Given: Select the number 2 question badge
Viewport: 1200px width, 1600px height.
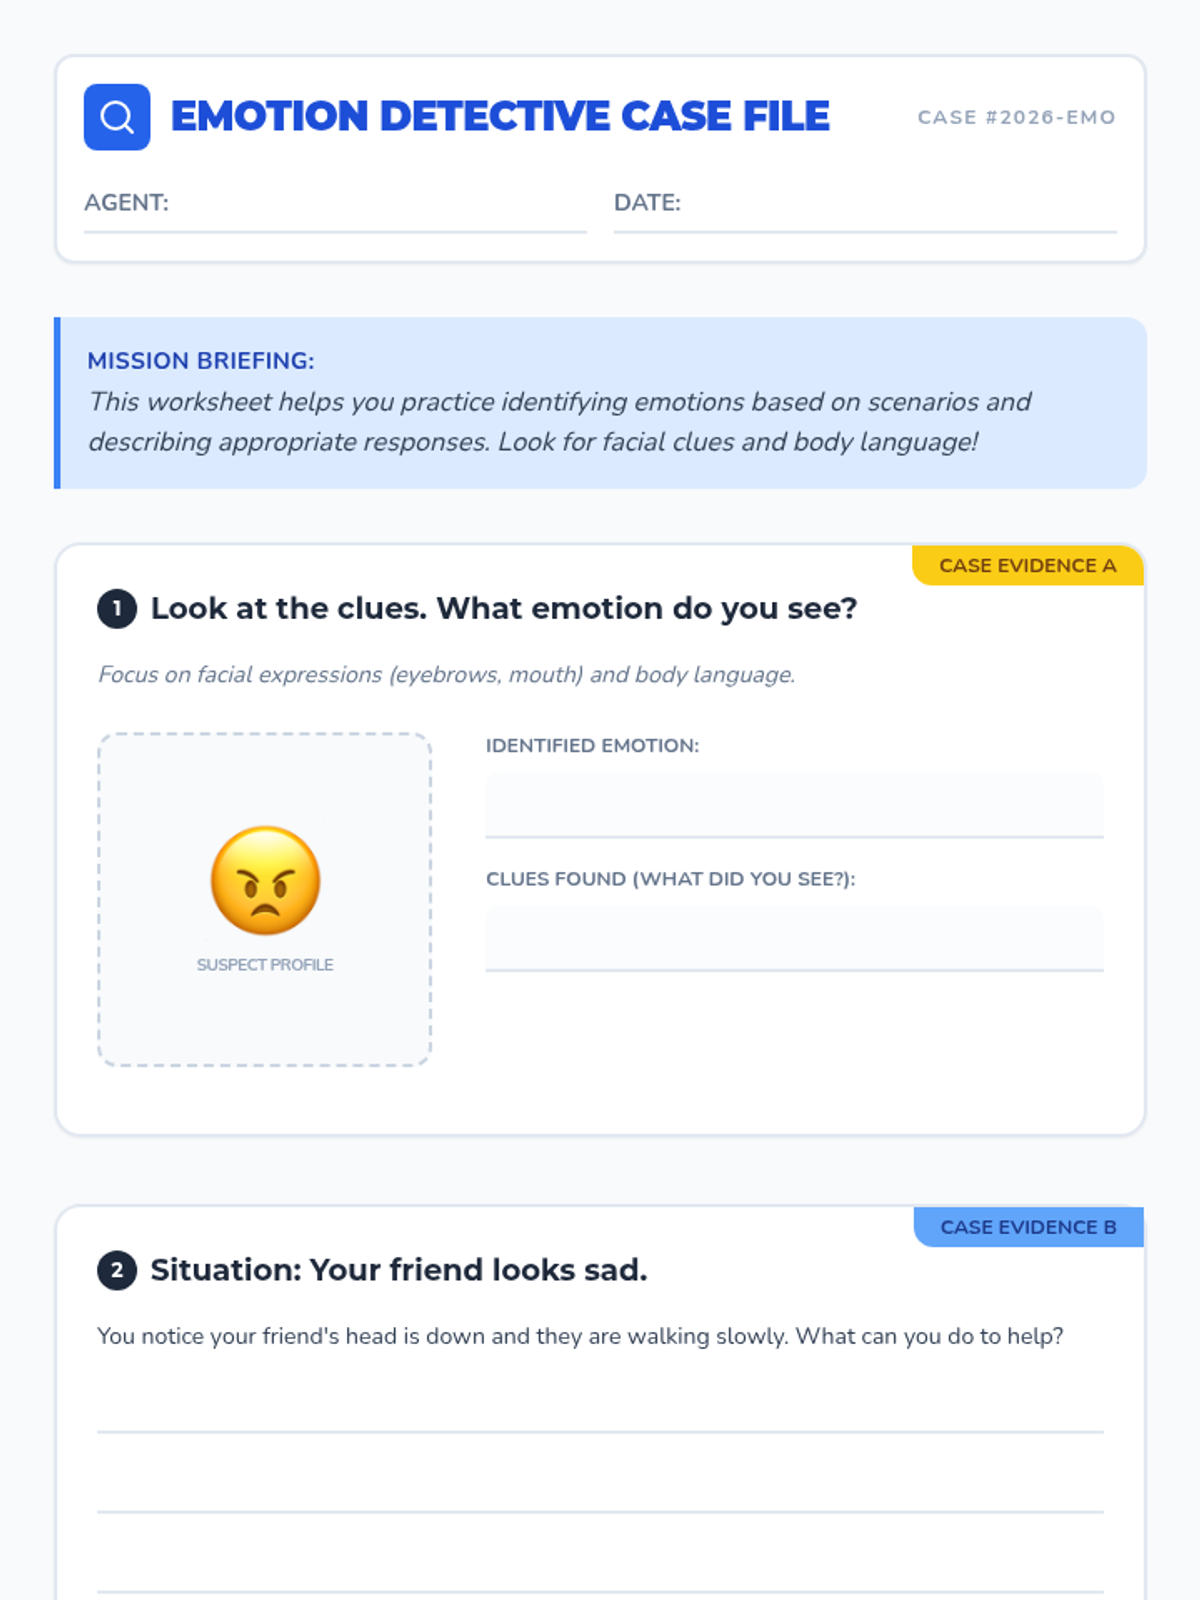Looking at the screenshot, I should pyautogui.click(x=117, y=1270).
